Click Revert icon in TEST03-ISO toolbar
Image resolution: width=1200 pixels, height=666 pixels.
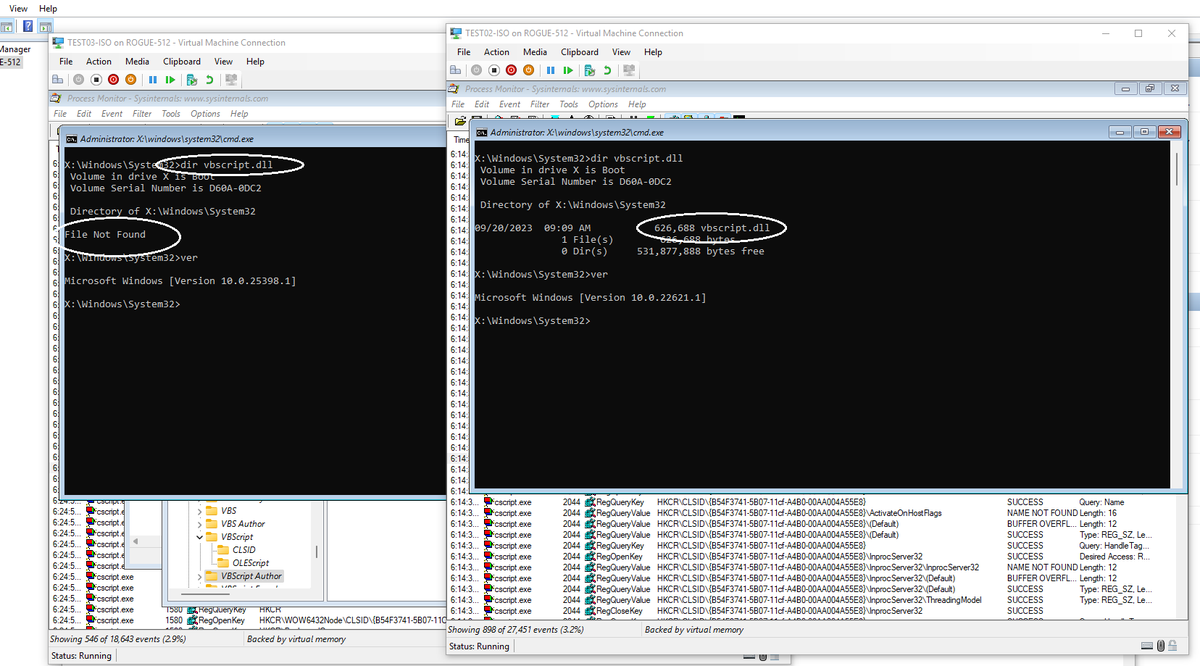(x=209, y=79)
